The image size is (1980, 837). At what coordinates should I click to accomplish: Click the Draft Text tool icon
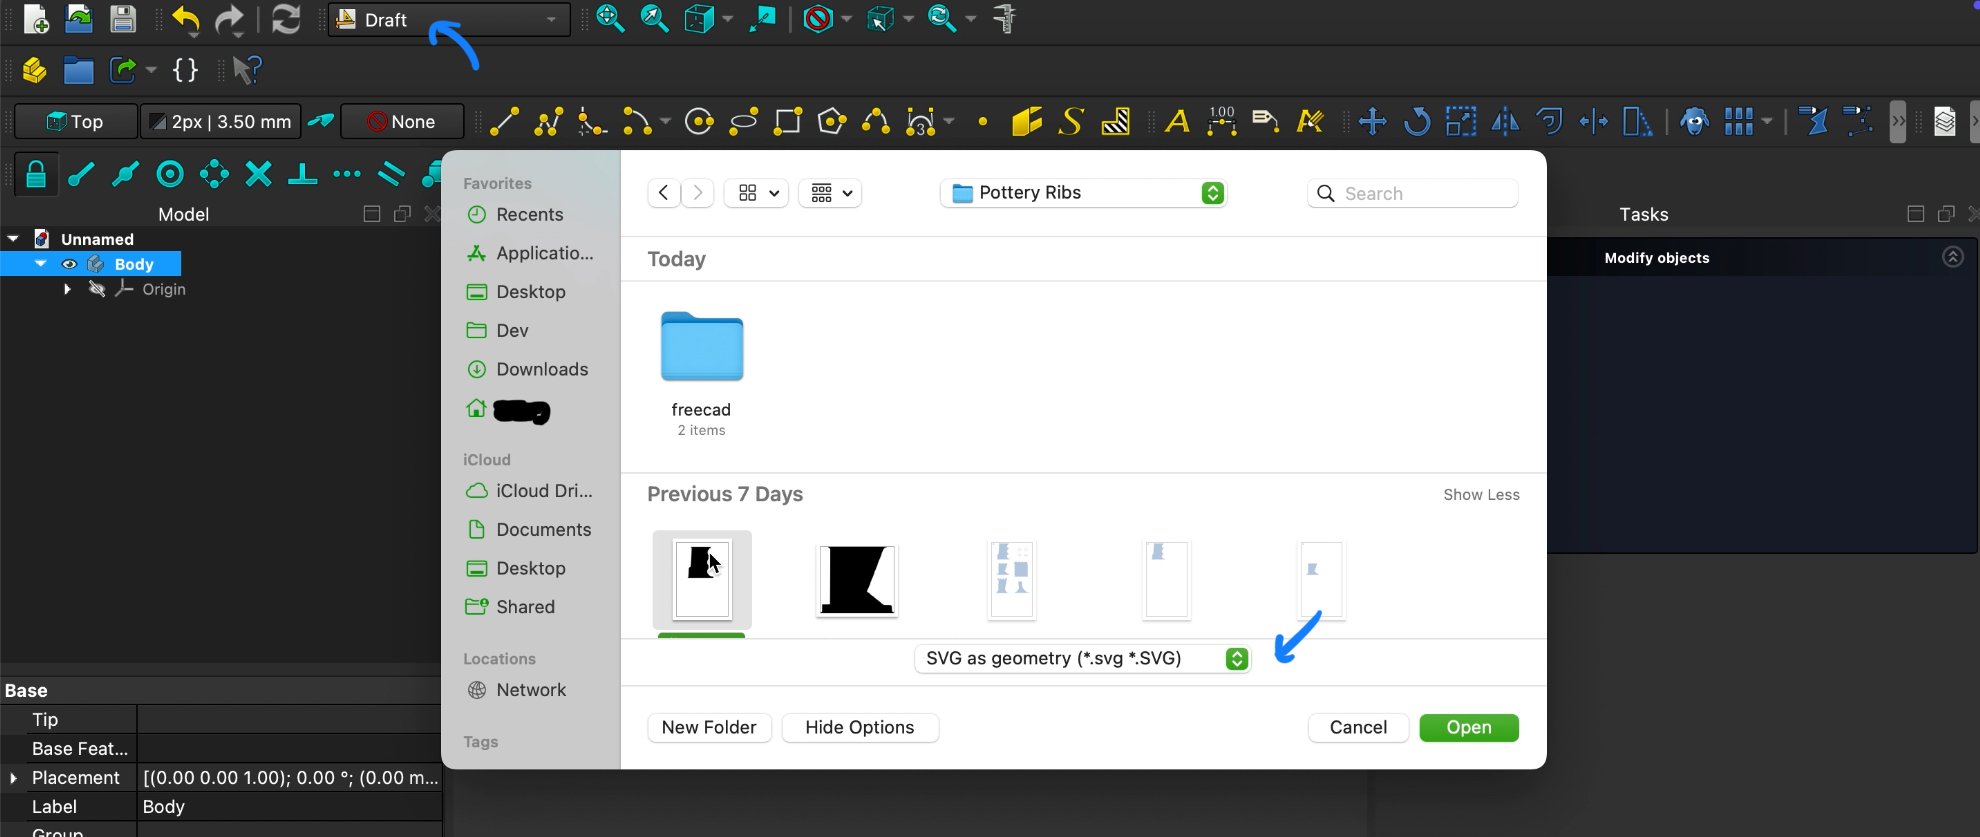[x=1177, y=122]
